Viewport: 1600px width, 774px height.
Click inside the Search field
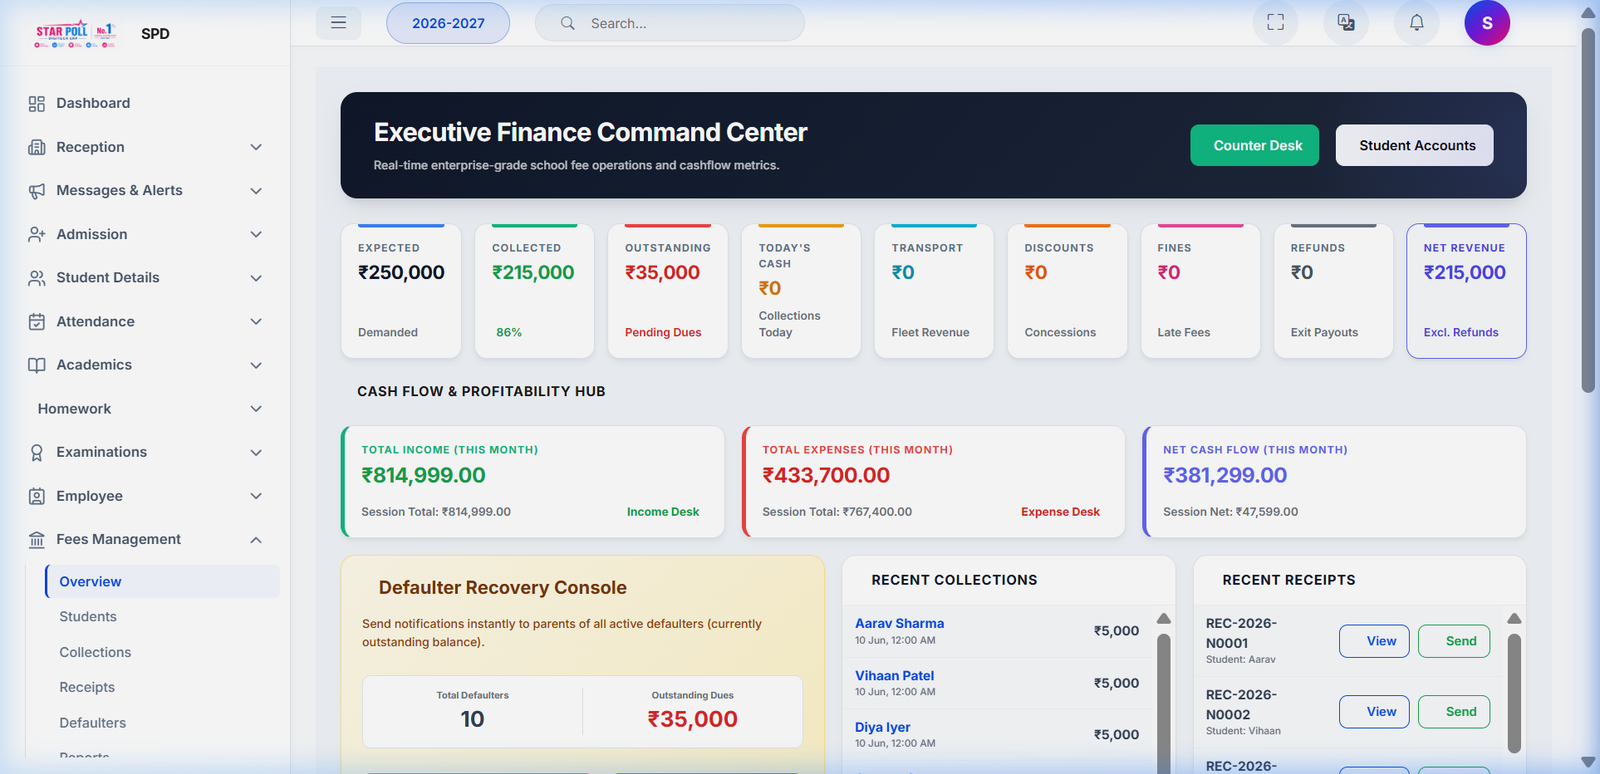[670, 23]
